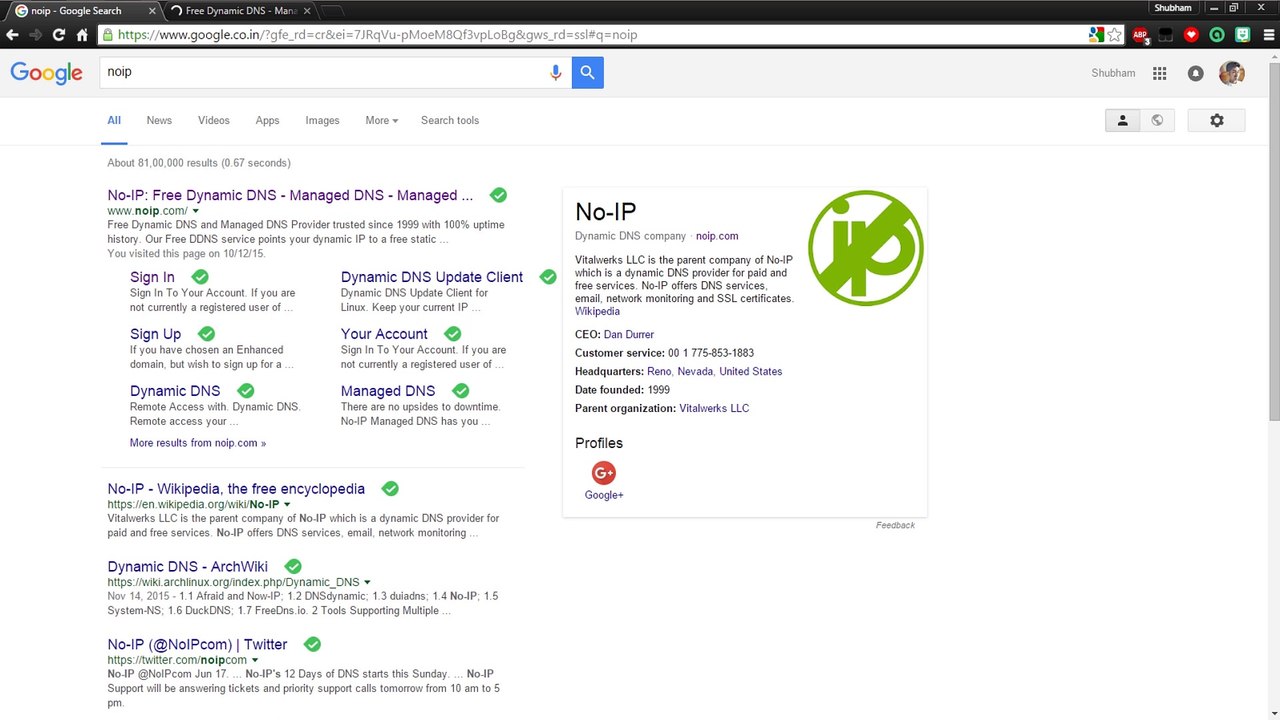
Task: Switch to global results (hide private)
Action: 1157,120
